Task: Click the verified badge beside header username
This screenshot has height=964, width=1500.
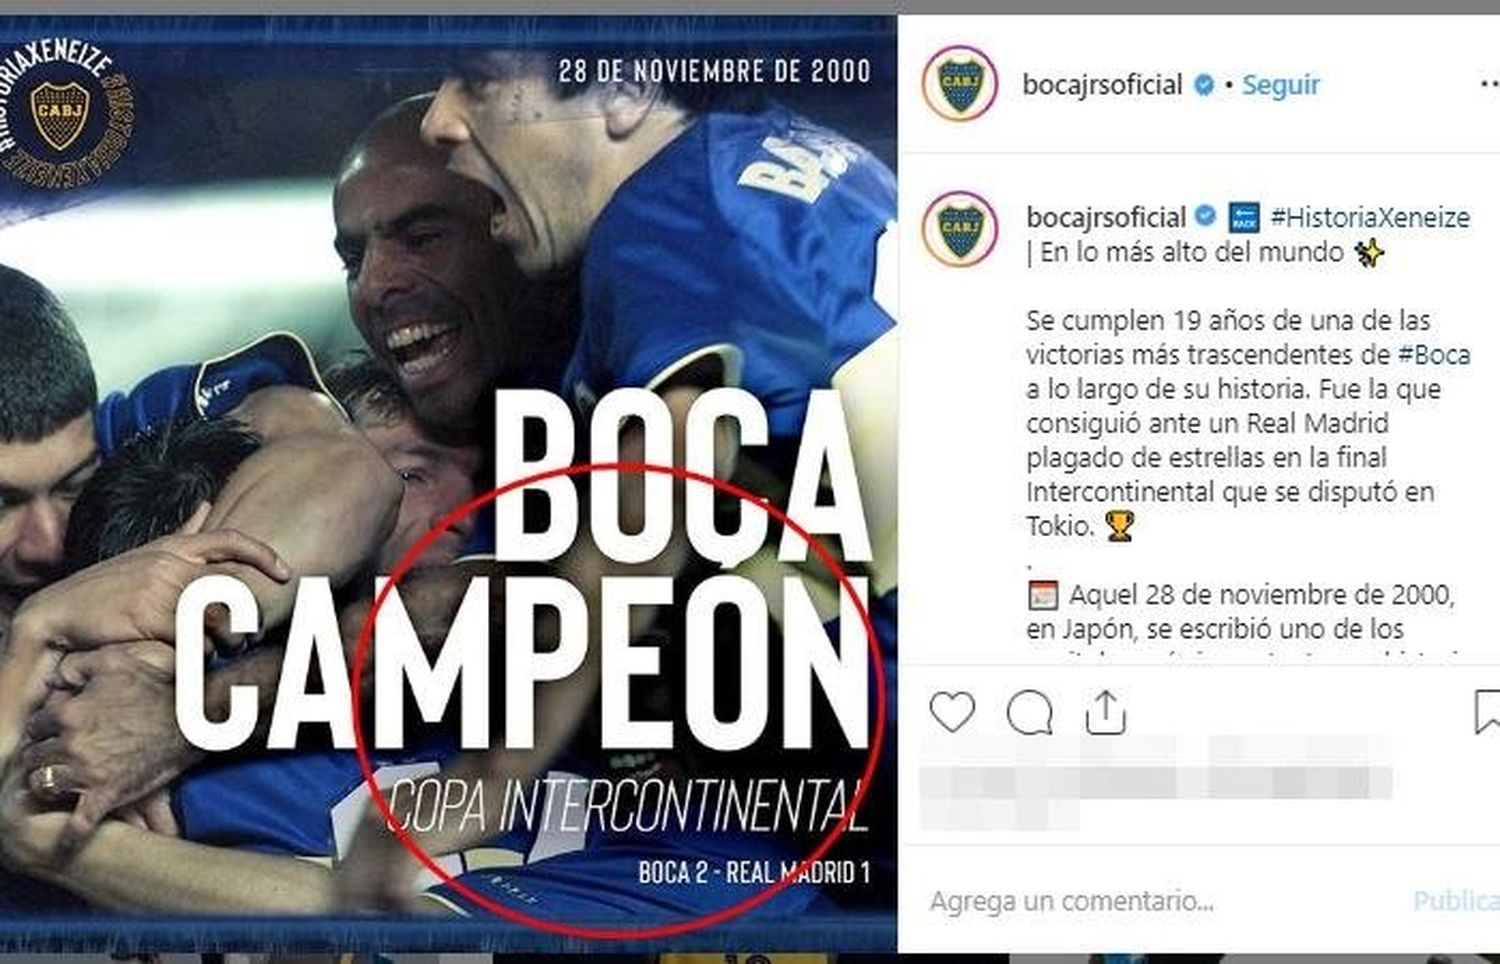Action: (1204, 85)
